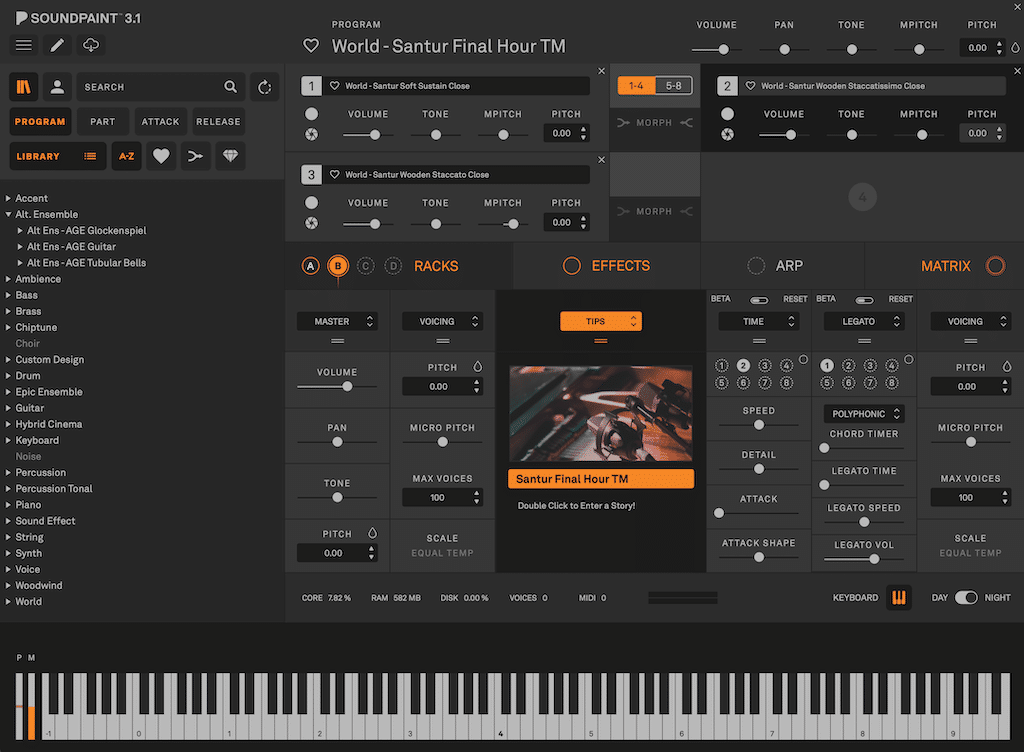Image resolution: width=1024 pixels, height=752 pixels.
Task: Click the refresh library icon
Action: (264, 87)
